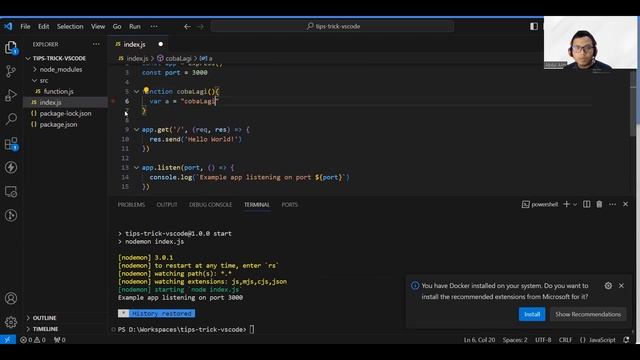This screenshot has height=360, width=640.
Task: Click the remote window status icon
Action: click(8, 340)
